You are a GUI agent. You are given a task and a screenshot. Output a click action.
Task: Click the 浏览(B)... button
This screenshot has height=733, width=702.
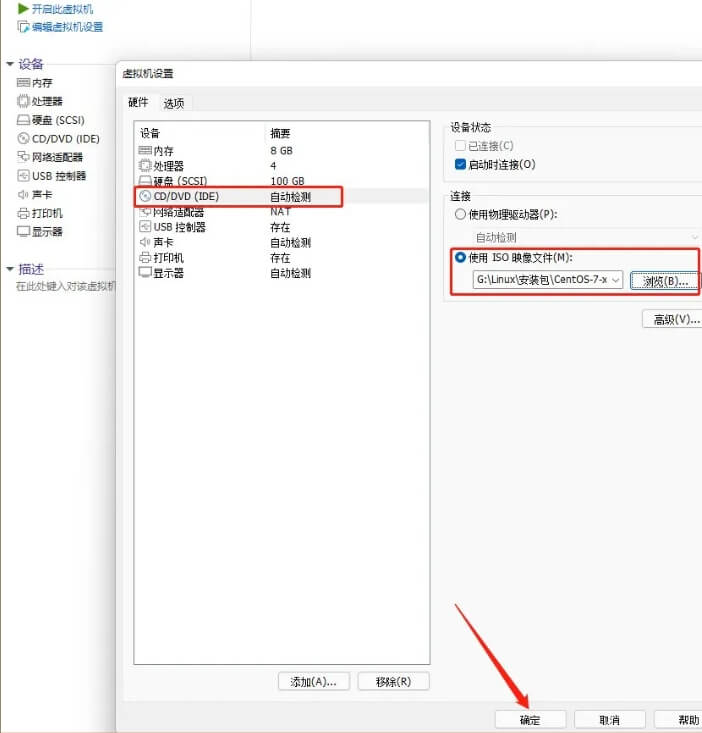coord(664,281)
